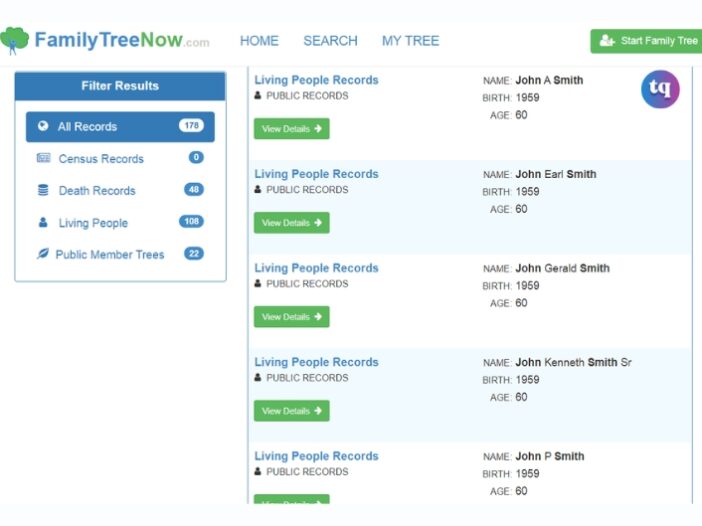Click the name John Gerald Smith
The image size is (702, 526).
point(562,268)
